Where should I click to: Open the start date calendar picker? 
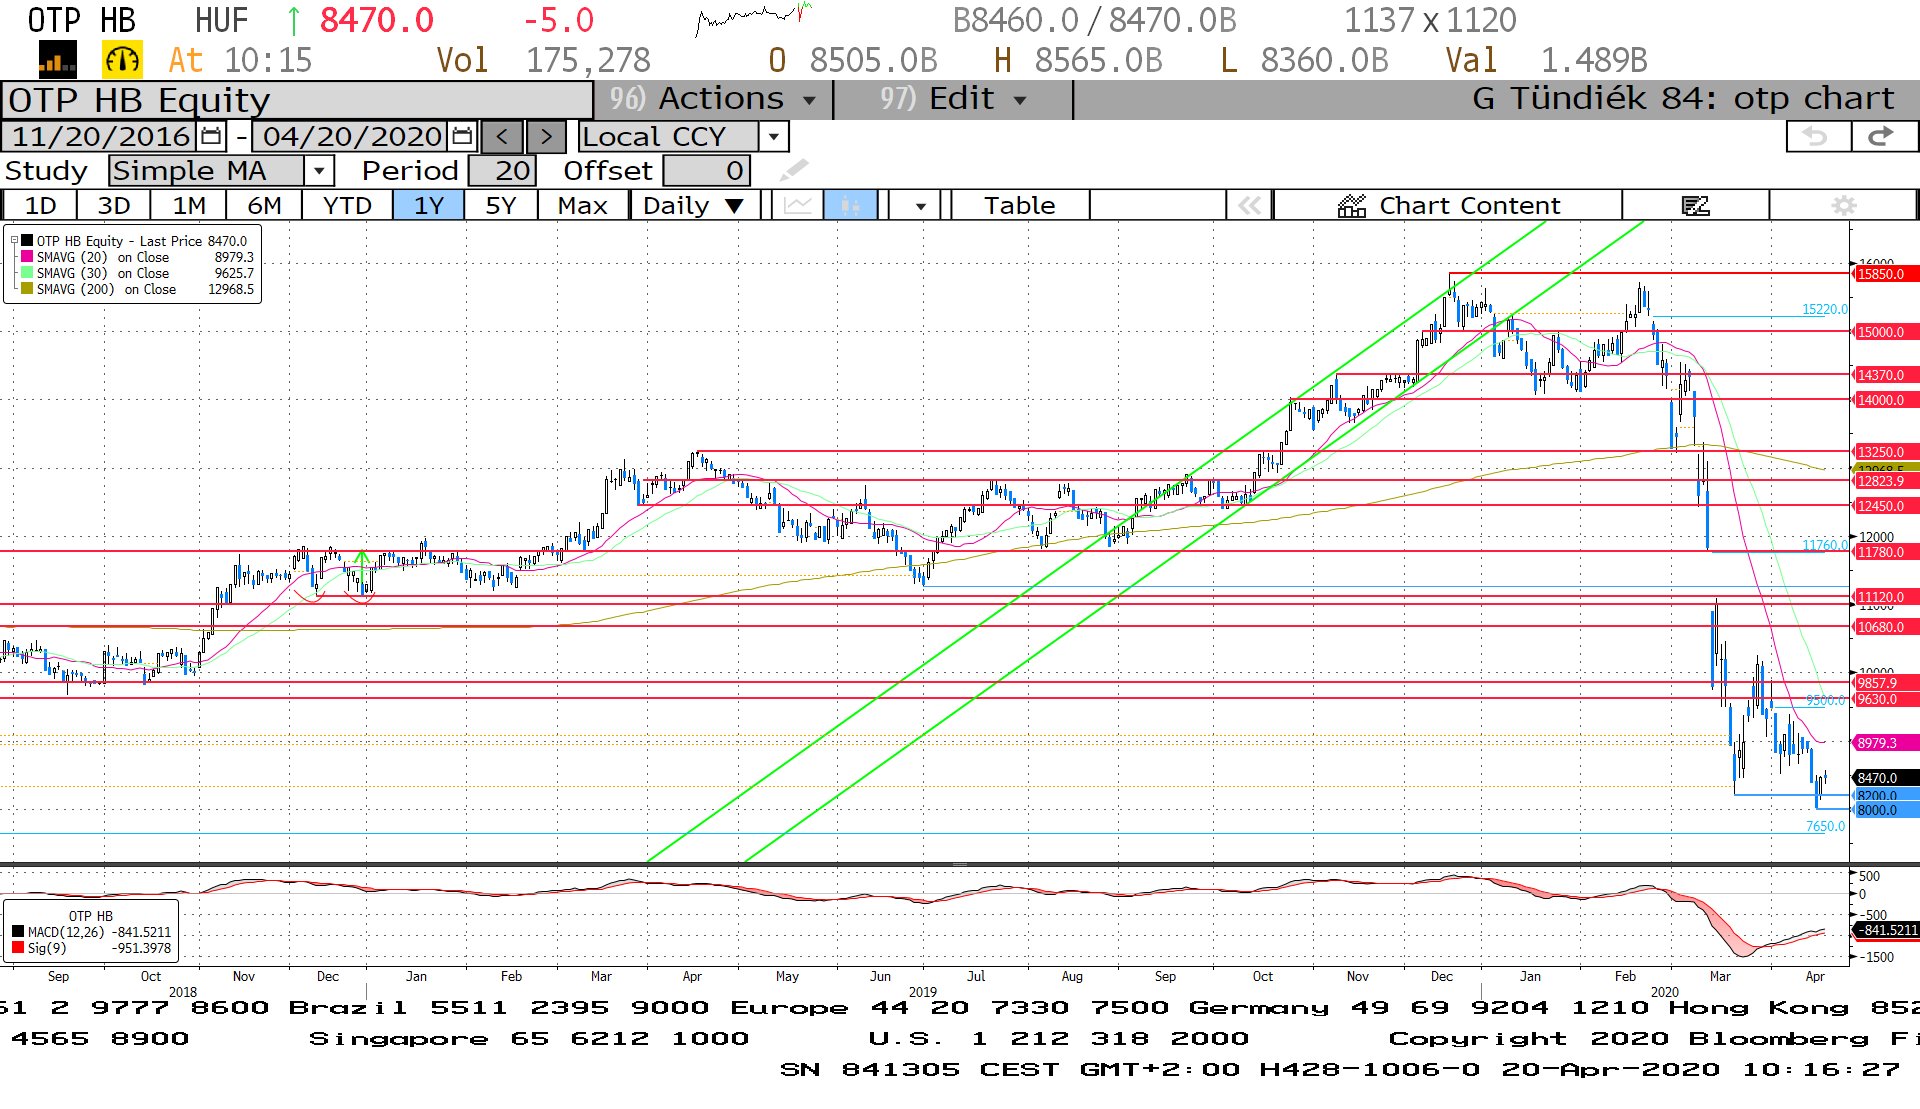(x=211, y=136)
